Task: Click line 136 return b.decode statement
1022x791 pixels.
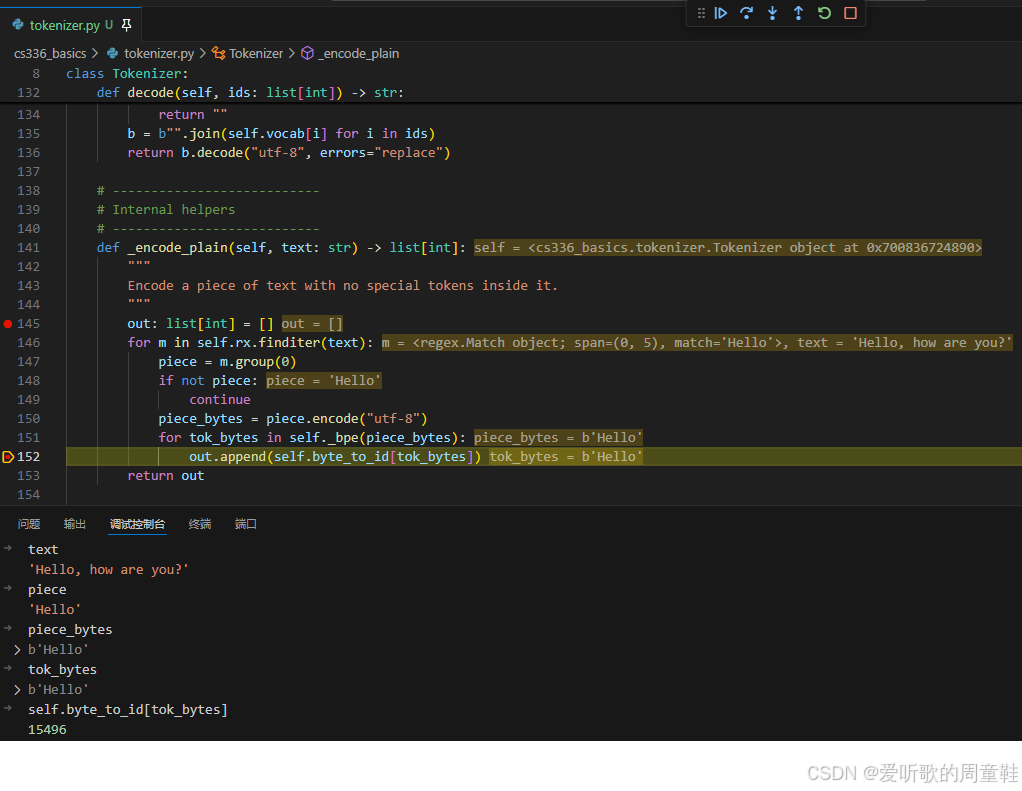Action: coord(289,152)
